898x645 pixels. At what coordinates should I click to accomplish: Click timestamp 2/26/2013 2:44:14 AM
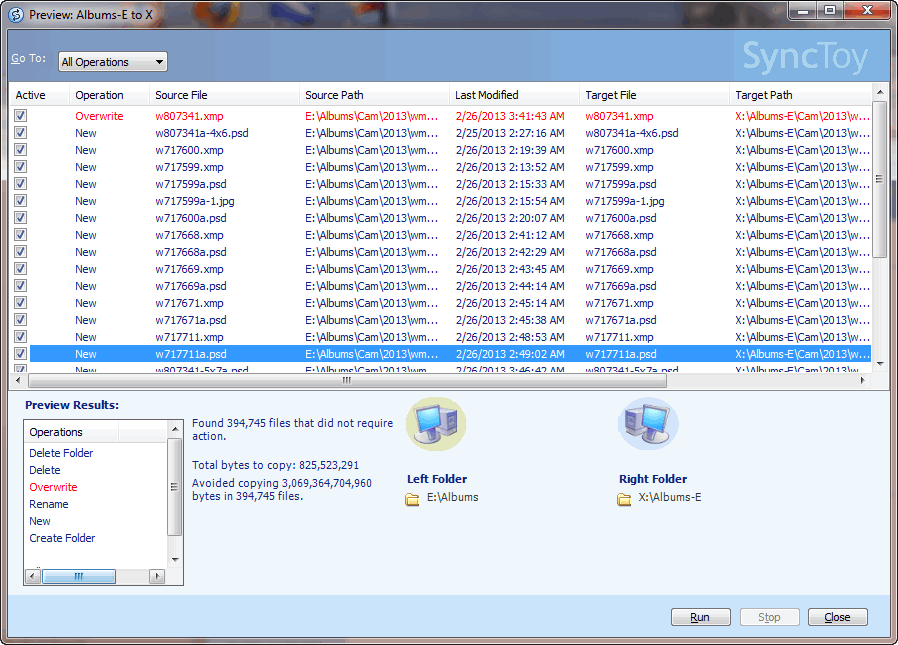[x=510, y=286]
